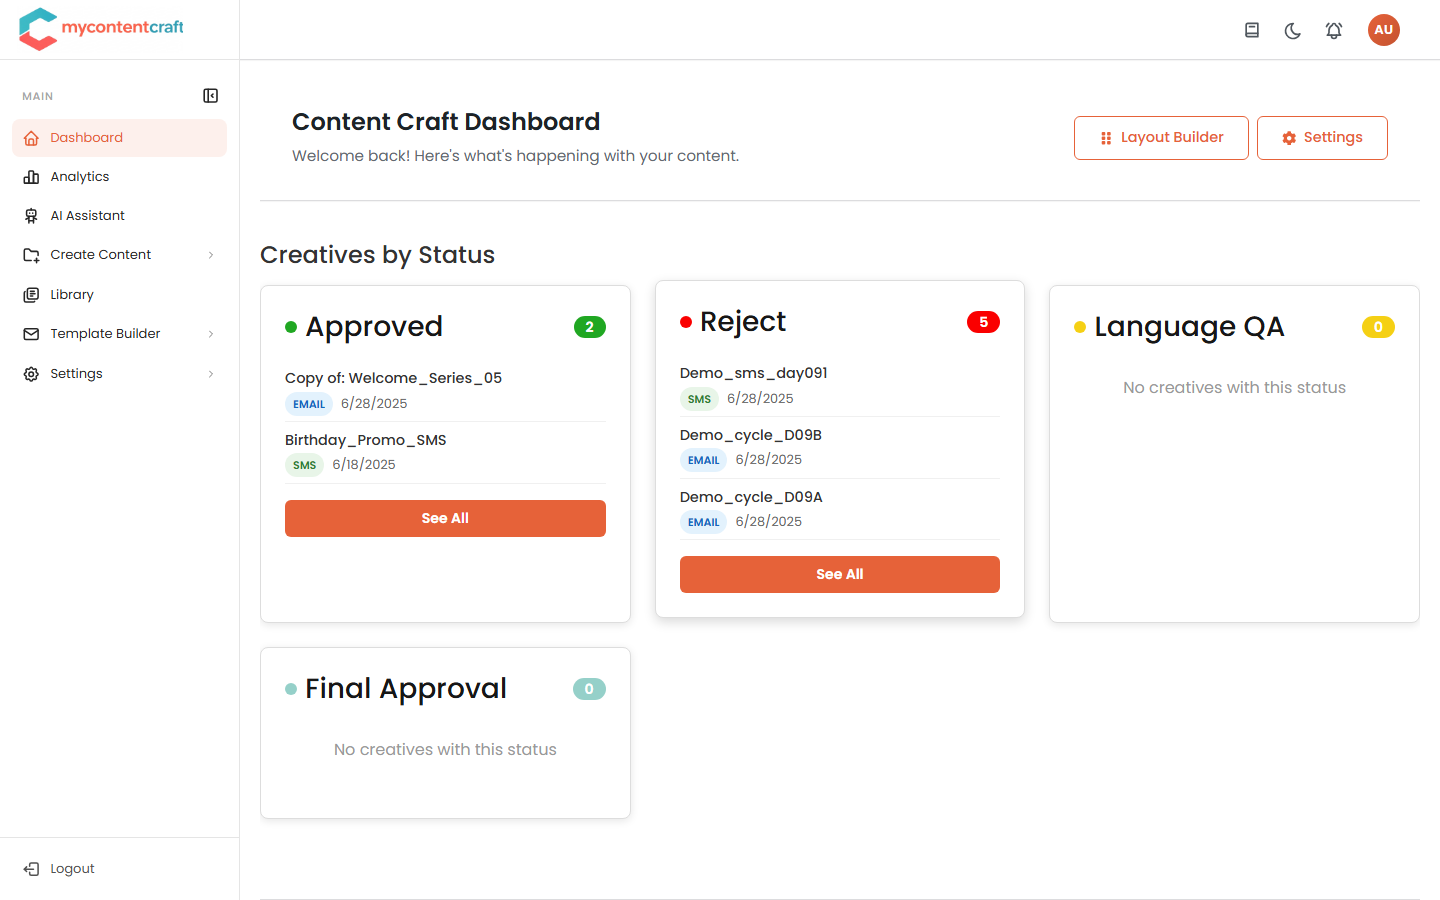Viewport: 1440px width, 900px height.
Task: Click the Reject count badge 5
Action: (983, 322)
